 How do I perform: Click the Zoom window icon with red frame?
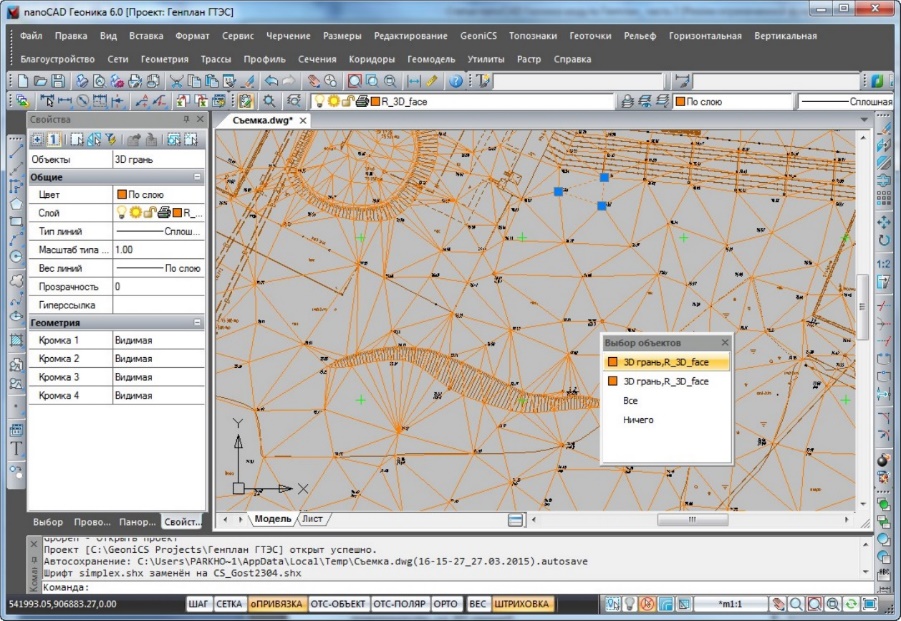tap(355, 81)
